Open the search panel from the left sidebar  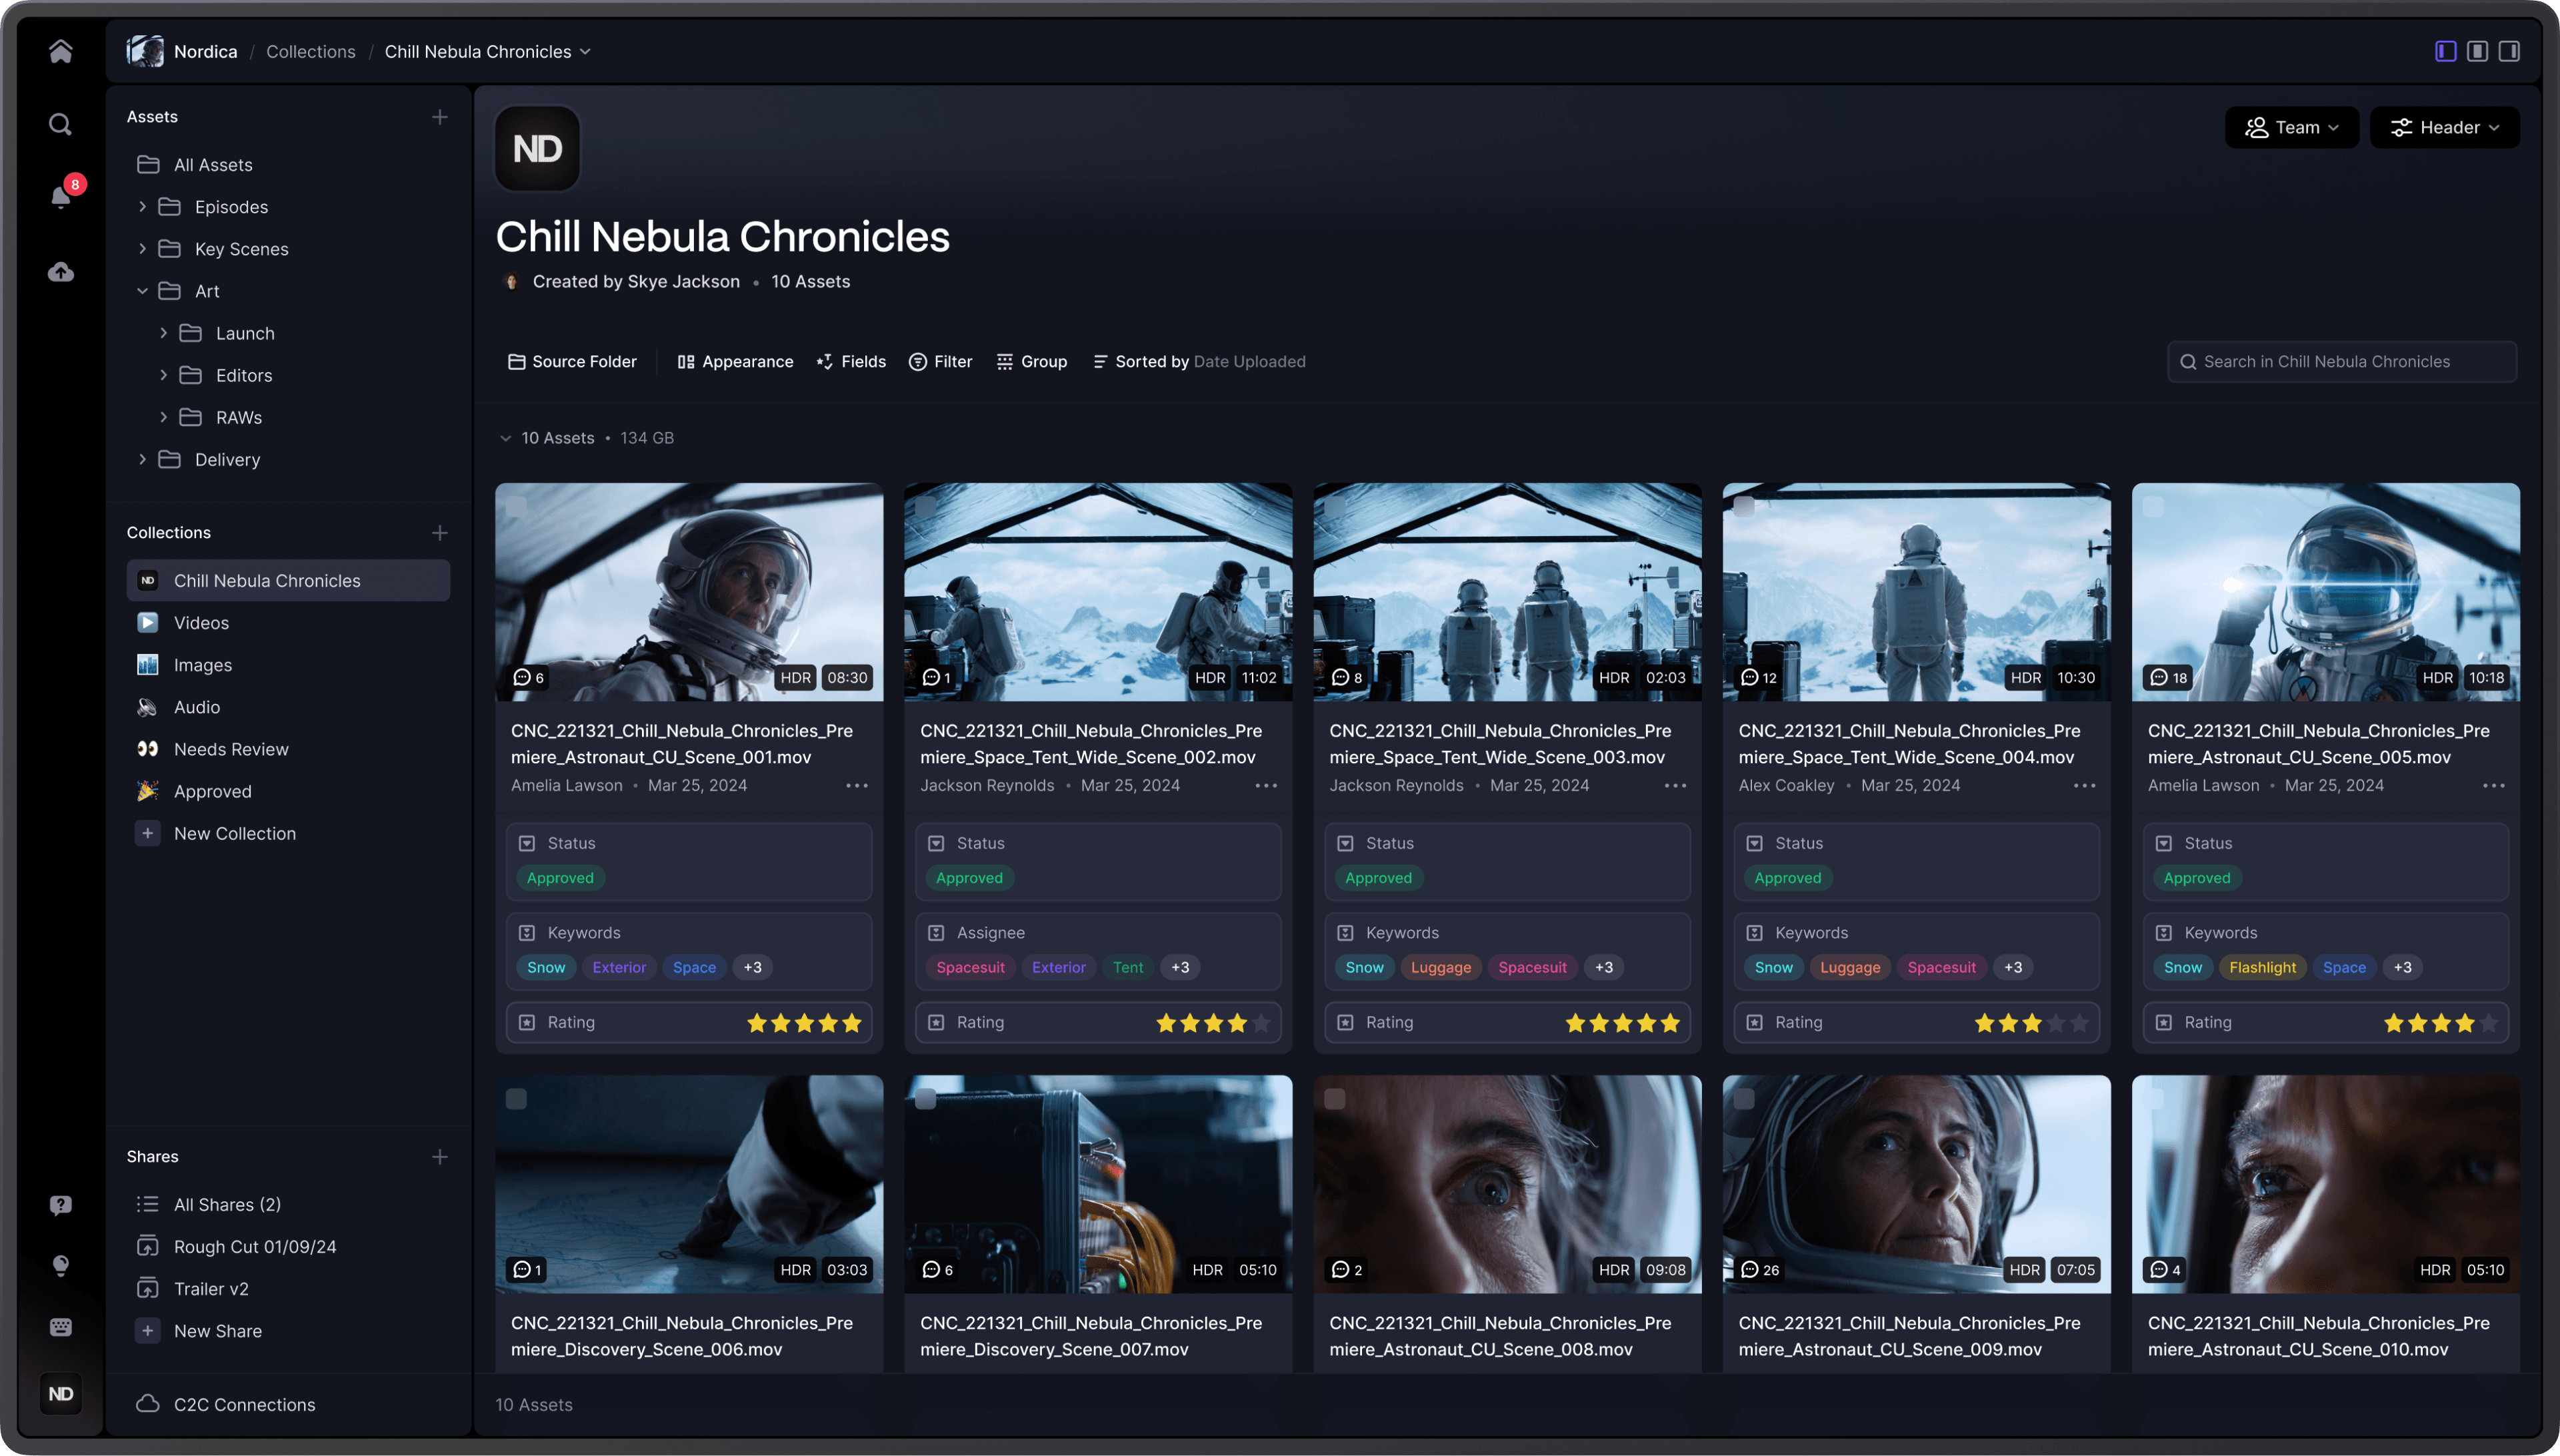tap(60, 123)
